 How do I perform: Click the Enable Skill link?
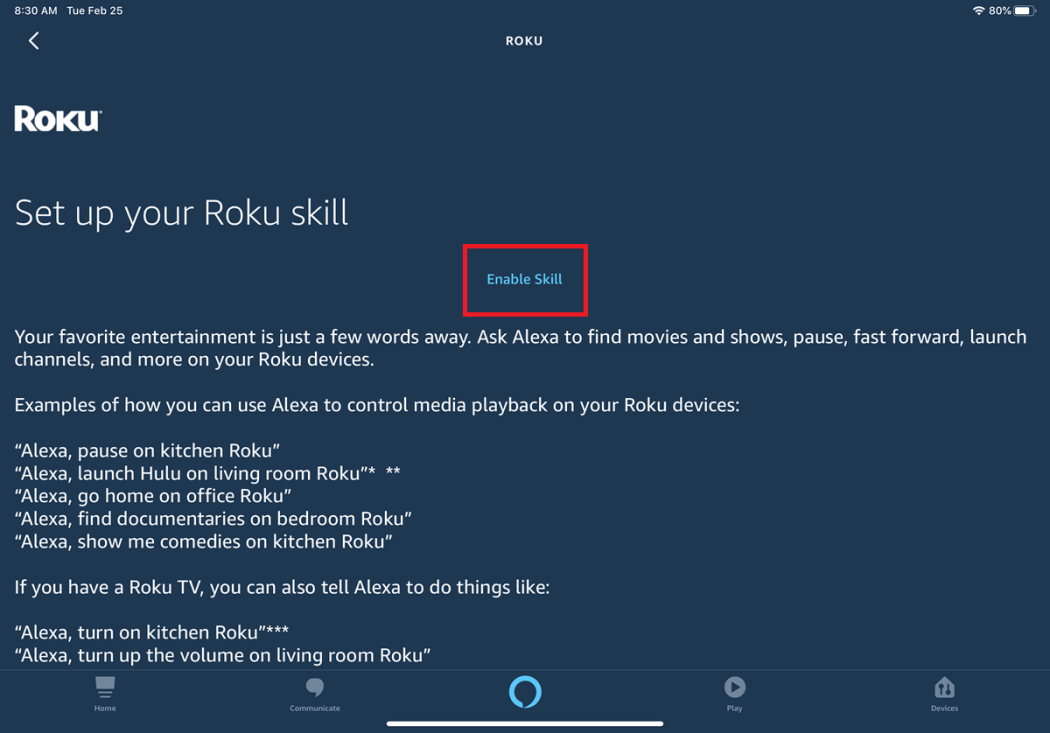[x=524, y=279]
